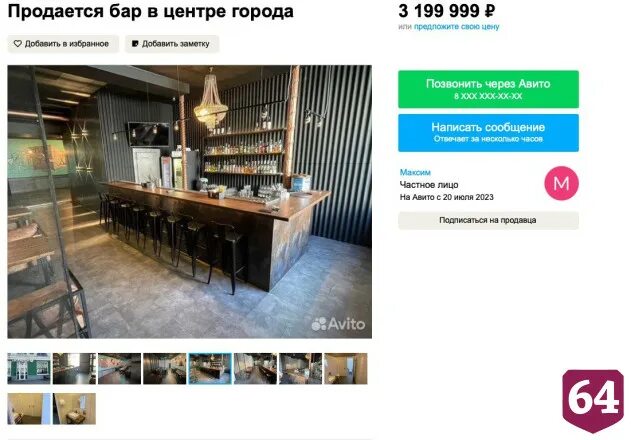Open the main bar interior photo
The height and width of the screenshot is (440, 631).
click(x=190, y=202)
